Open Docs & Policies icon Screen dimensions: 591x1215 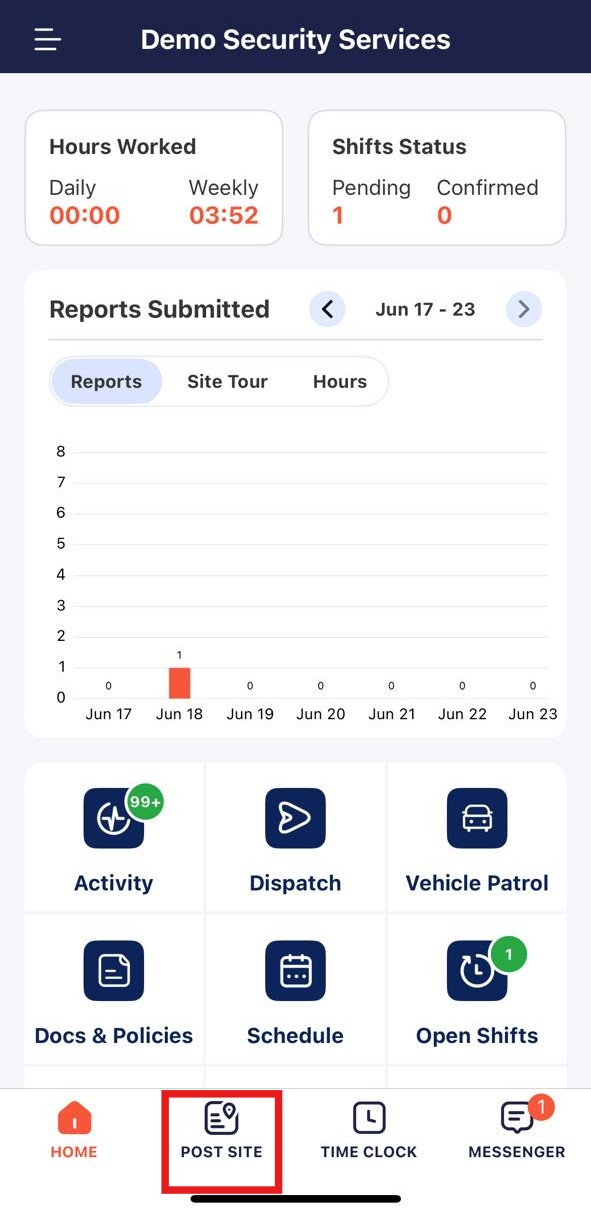pos(114,971)
